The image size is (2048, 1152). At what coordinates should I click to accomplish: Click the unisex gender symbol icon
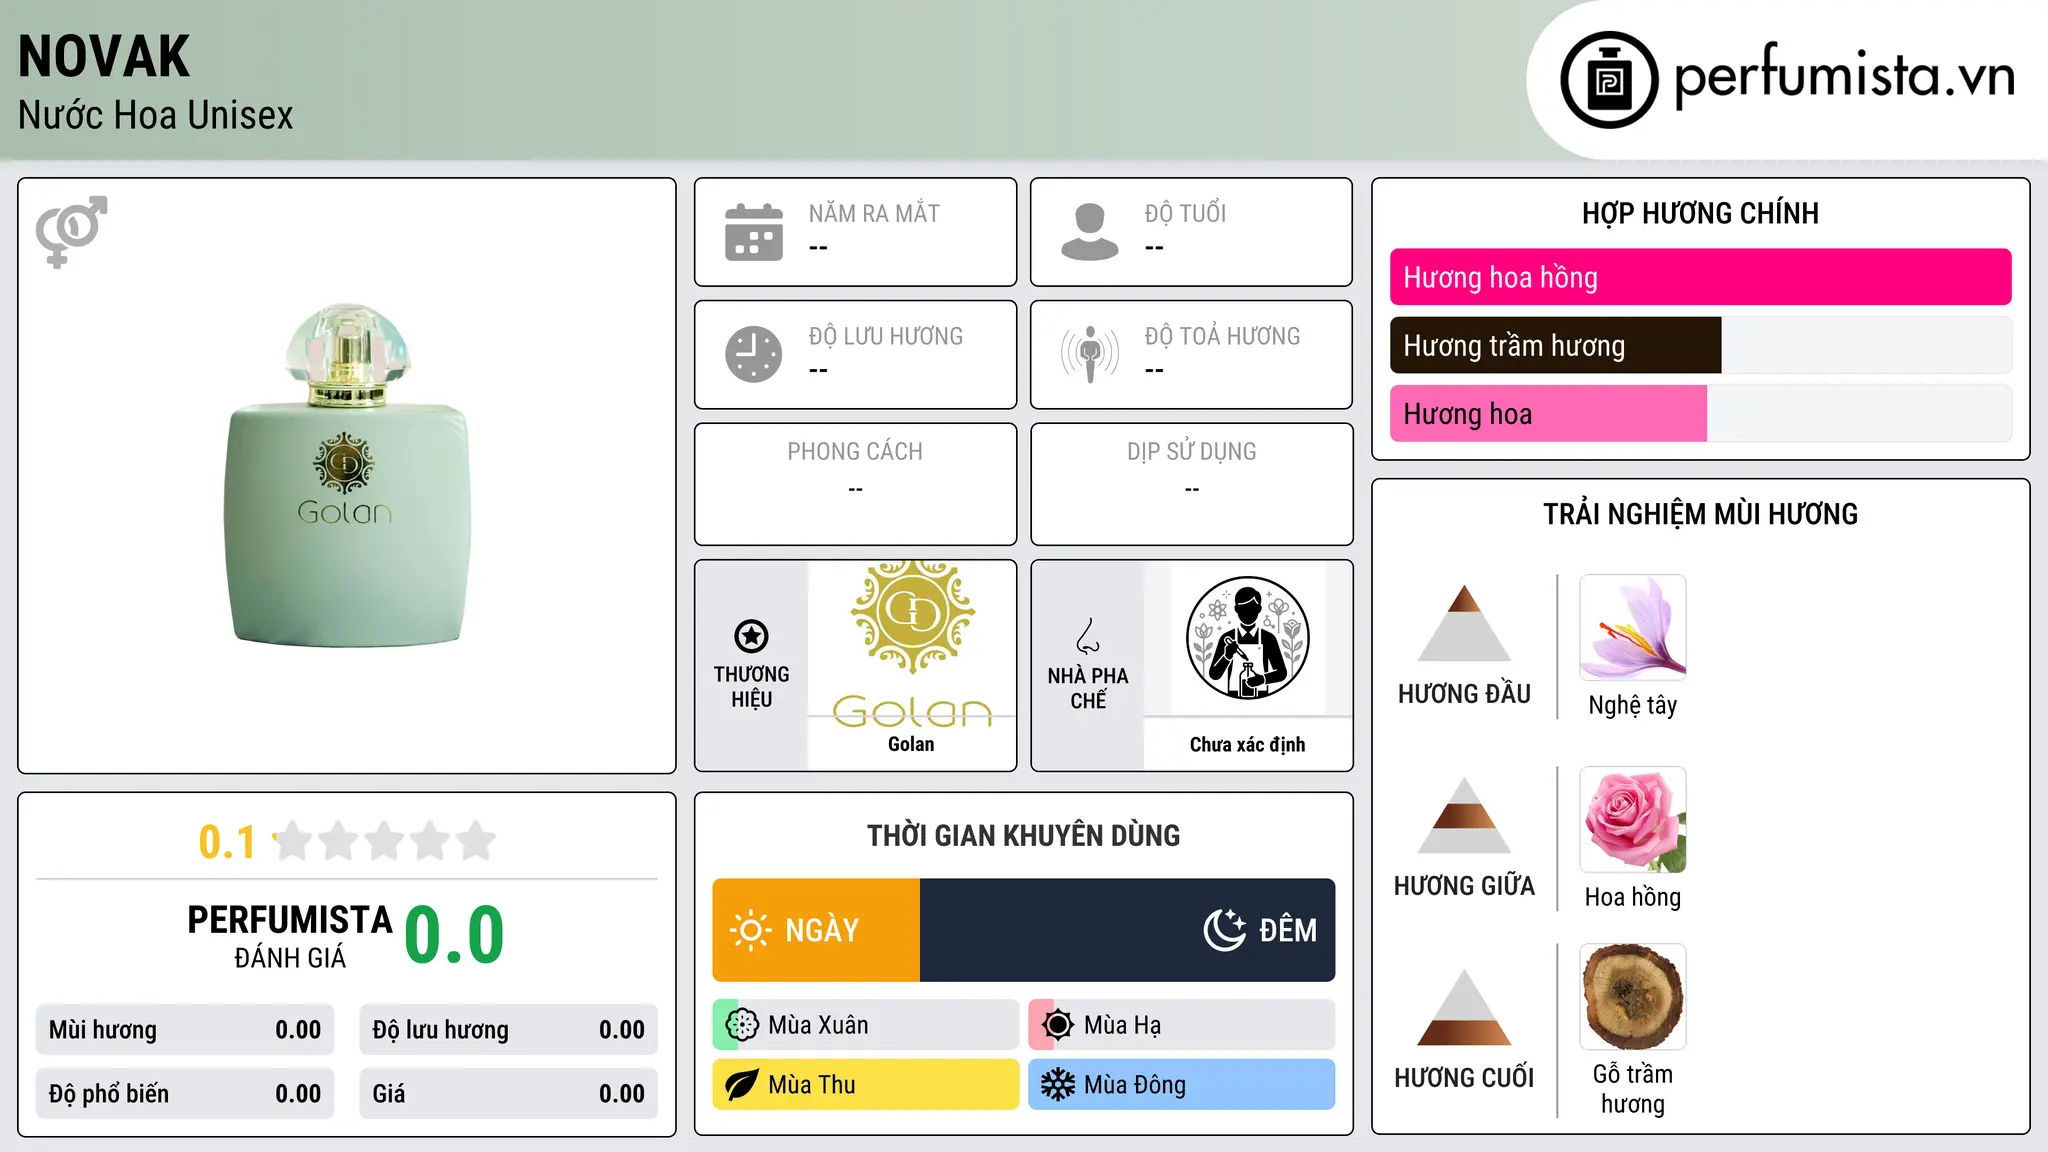[71, 232]
